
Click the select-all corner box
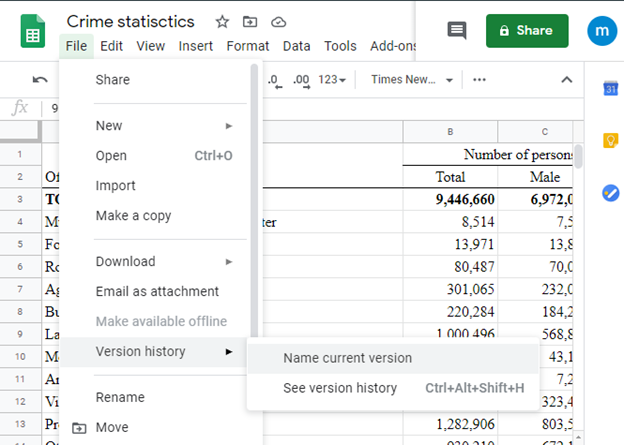click(x=20, y=132)
